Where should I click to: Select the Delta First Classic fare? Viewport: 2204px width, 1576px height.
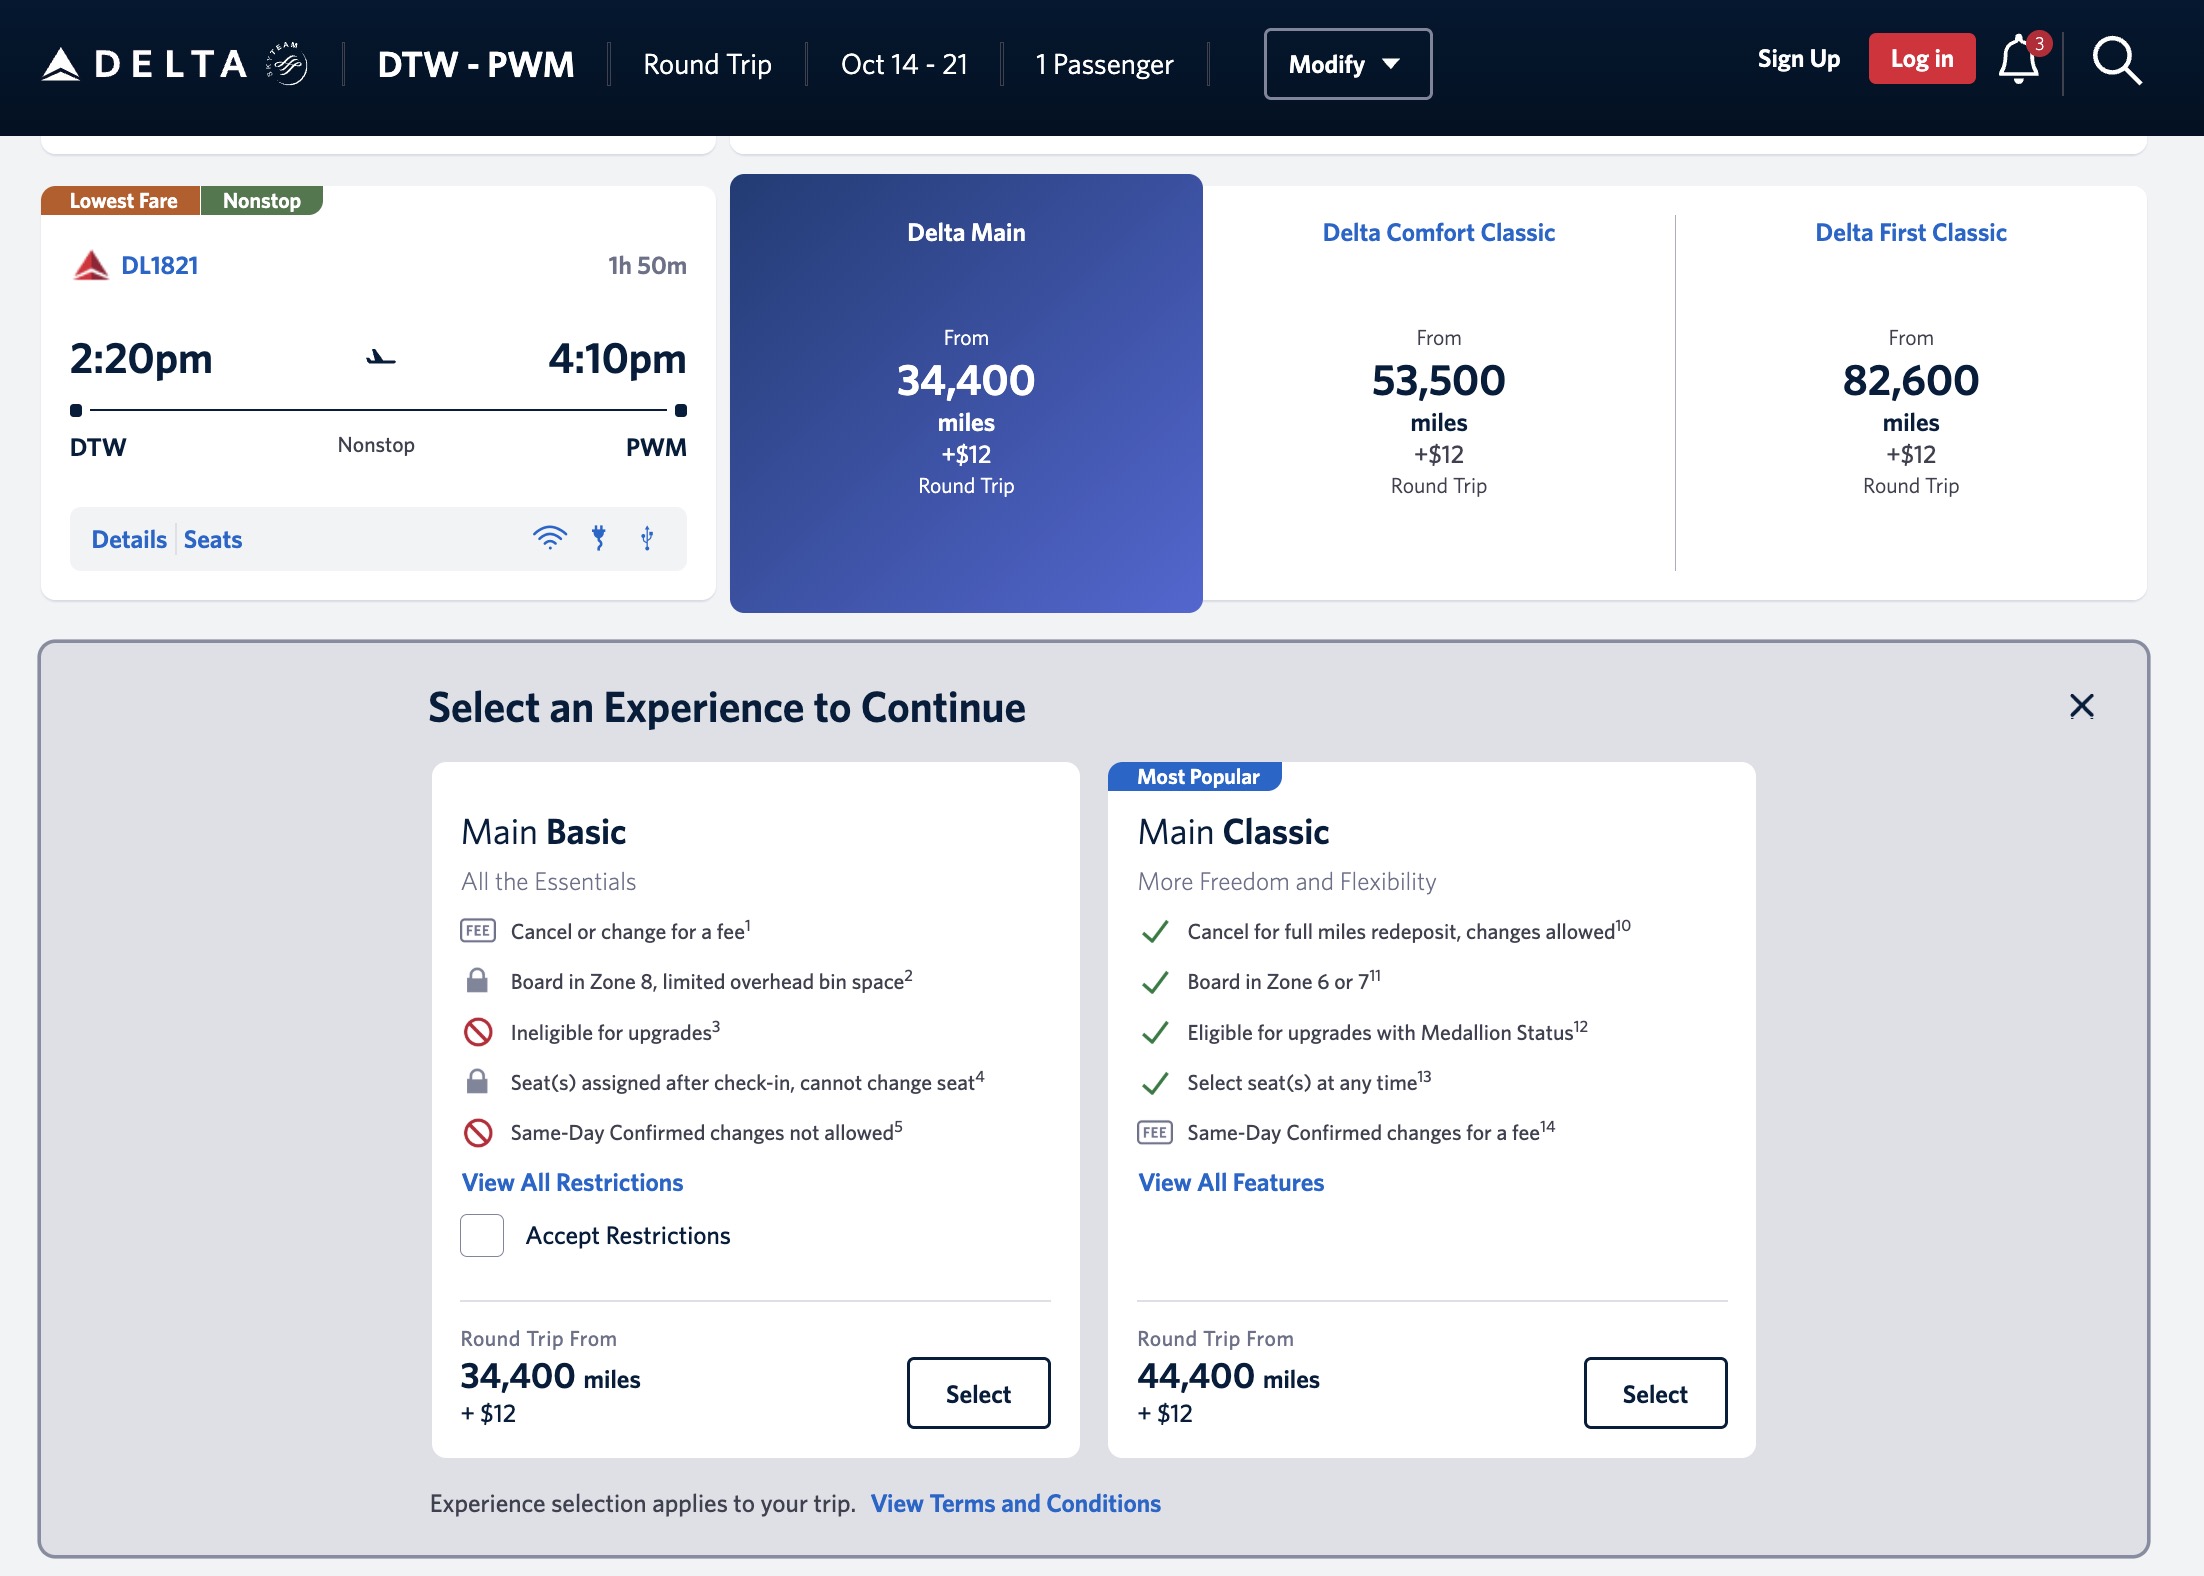[x=1911, y=393]
